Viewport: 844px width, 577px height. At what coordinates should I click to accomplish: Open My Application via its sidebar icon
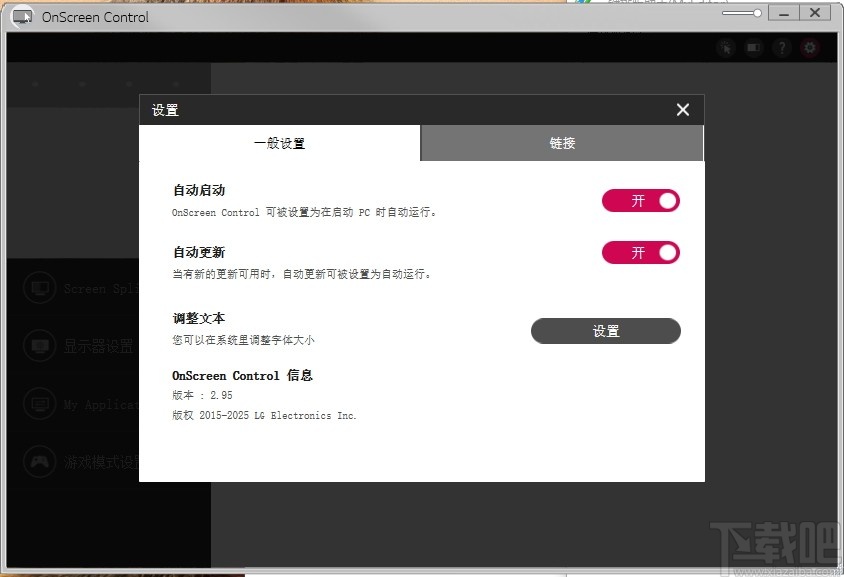tap(39, 403)
